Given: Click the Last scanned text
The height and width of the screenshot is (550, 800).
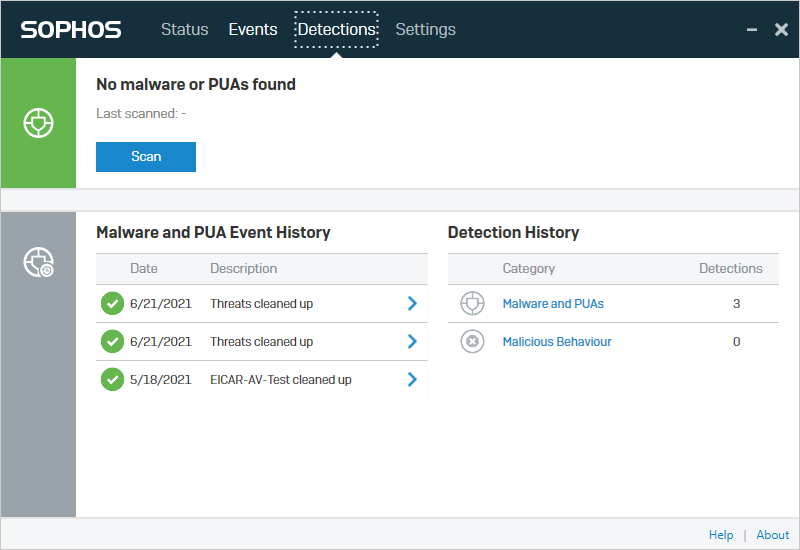Looking at the screenshot, I should (141, 113).
